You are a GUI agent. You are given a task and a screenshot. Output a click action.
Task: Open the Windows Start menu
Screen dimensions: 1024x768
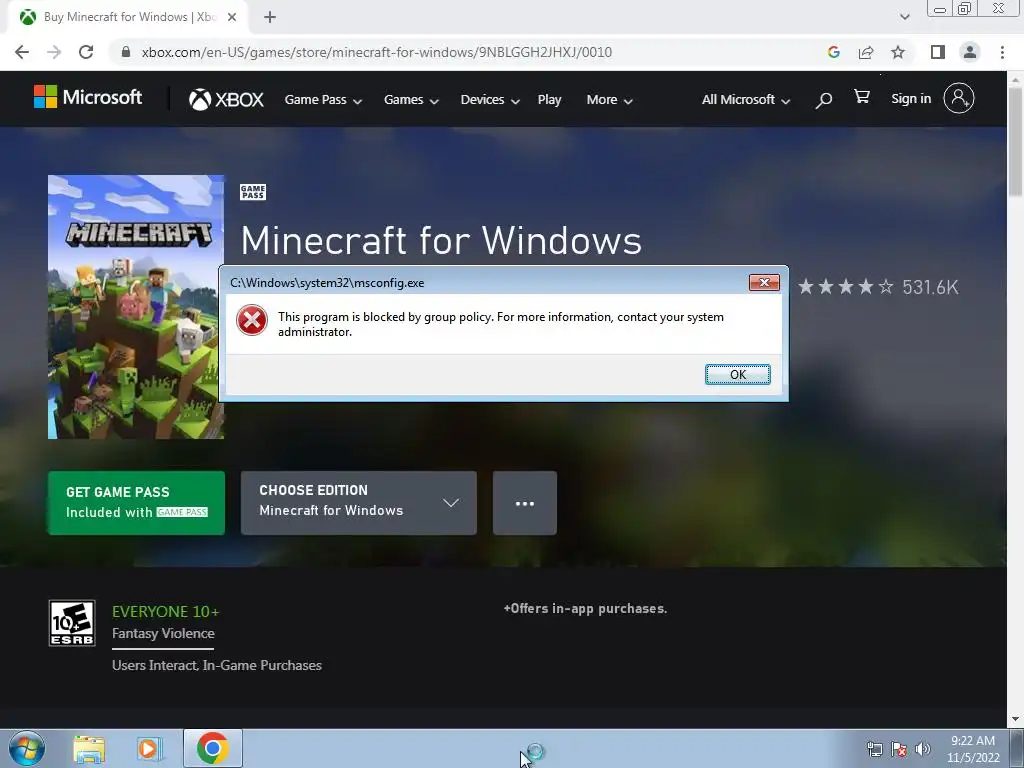pyautogui.click(x=27, y=748)
